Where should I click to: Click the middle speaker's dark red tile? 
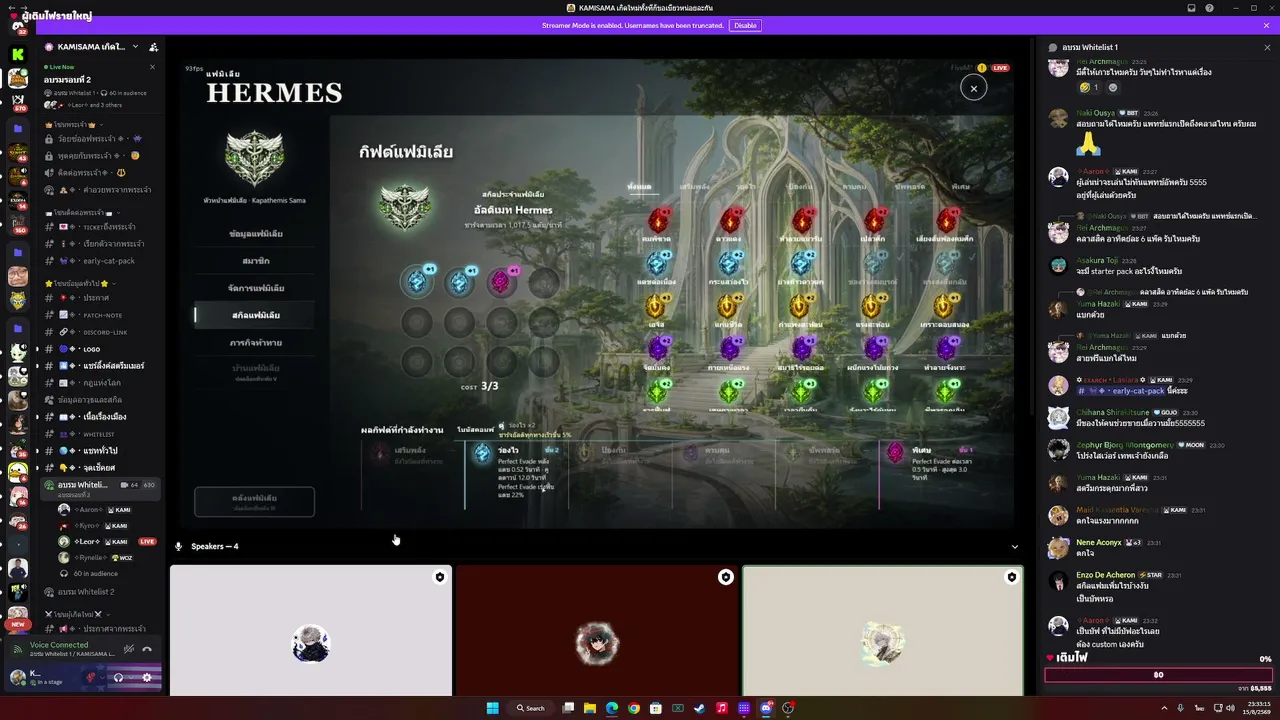tap(597, 630)
